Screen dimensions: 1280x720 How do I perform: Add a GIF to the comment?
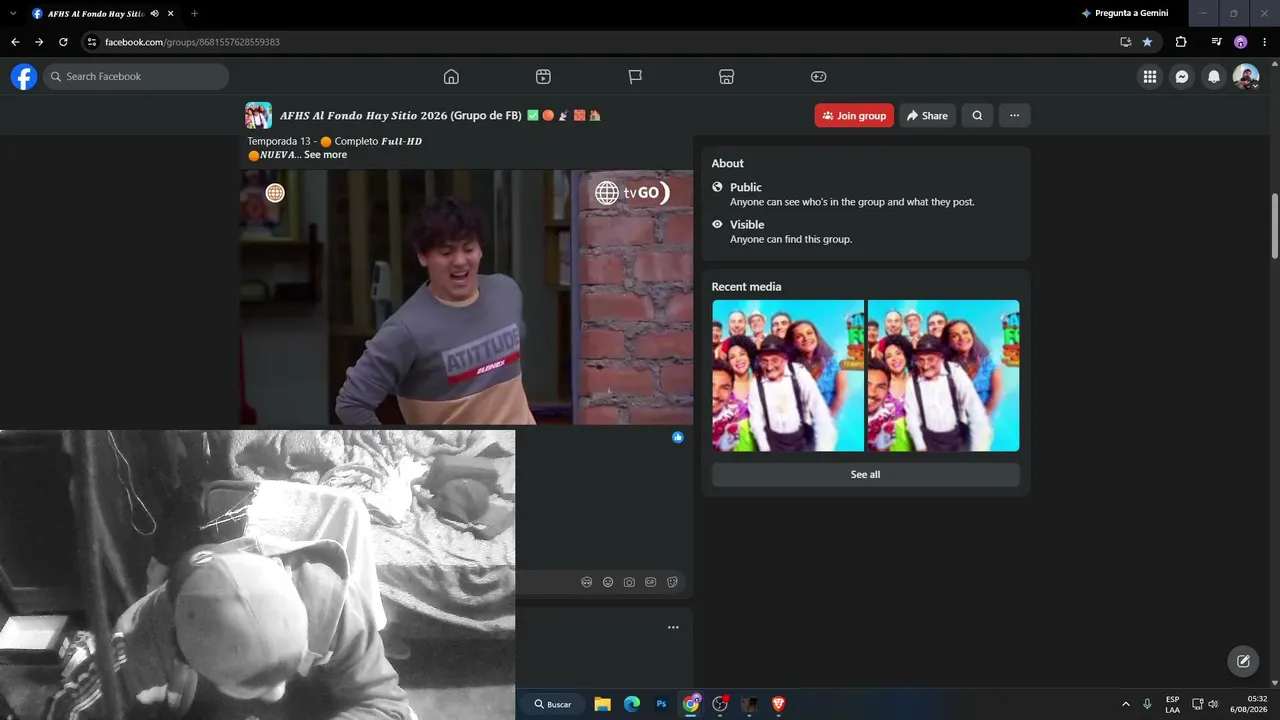(651, 582)
